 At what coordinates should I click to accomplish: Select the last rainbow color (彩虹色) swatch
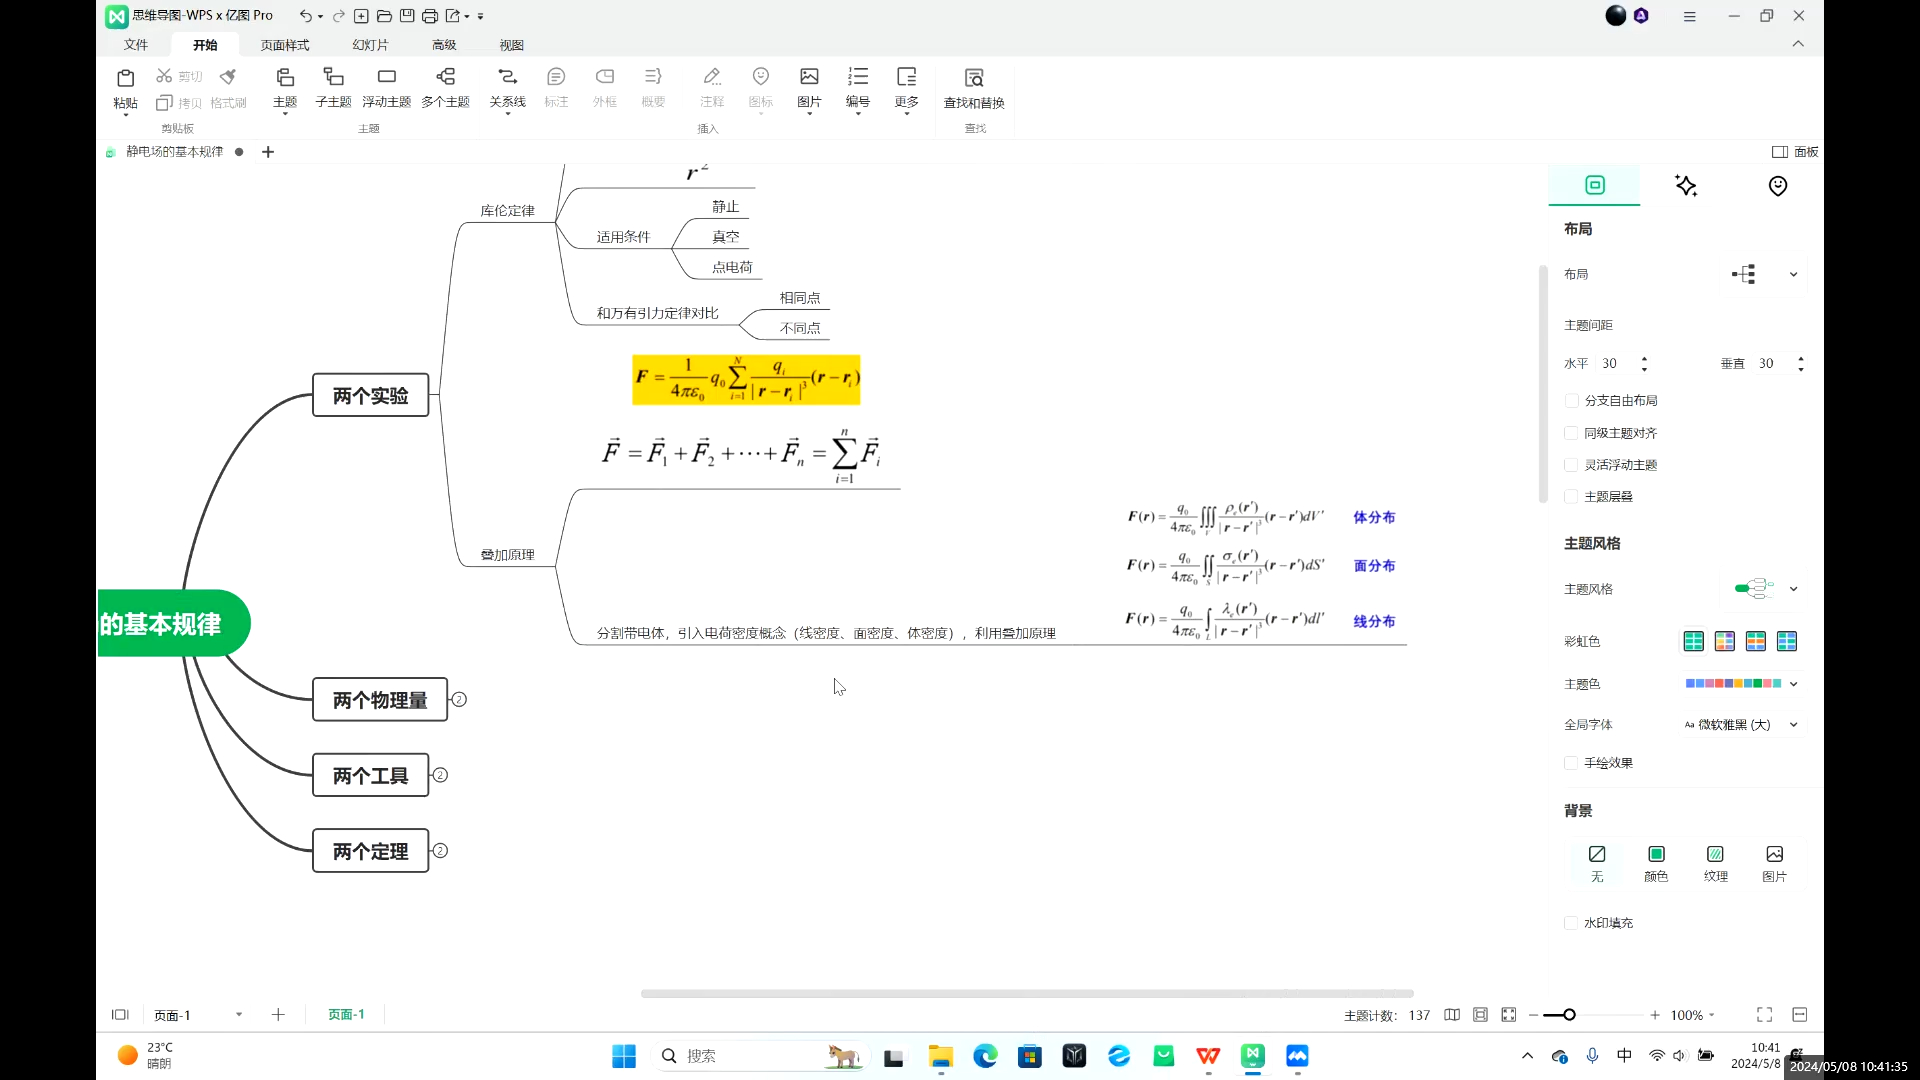(x=1787, y=641)
